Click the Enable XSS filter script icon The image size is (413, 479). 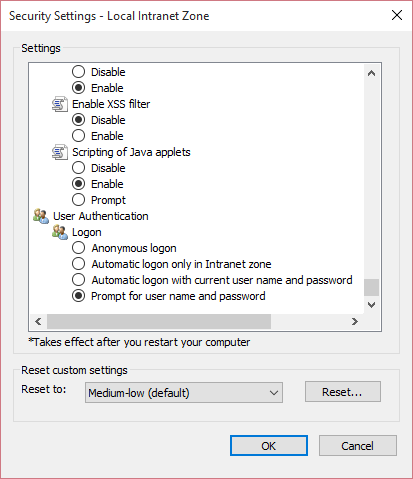[x=60, y=104]
